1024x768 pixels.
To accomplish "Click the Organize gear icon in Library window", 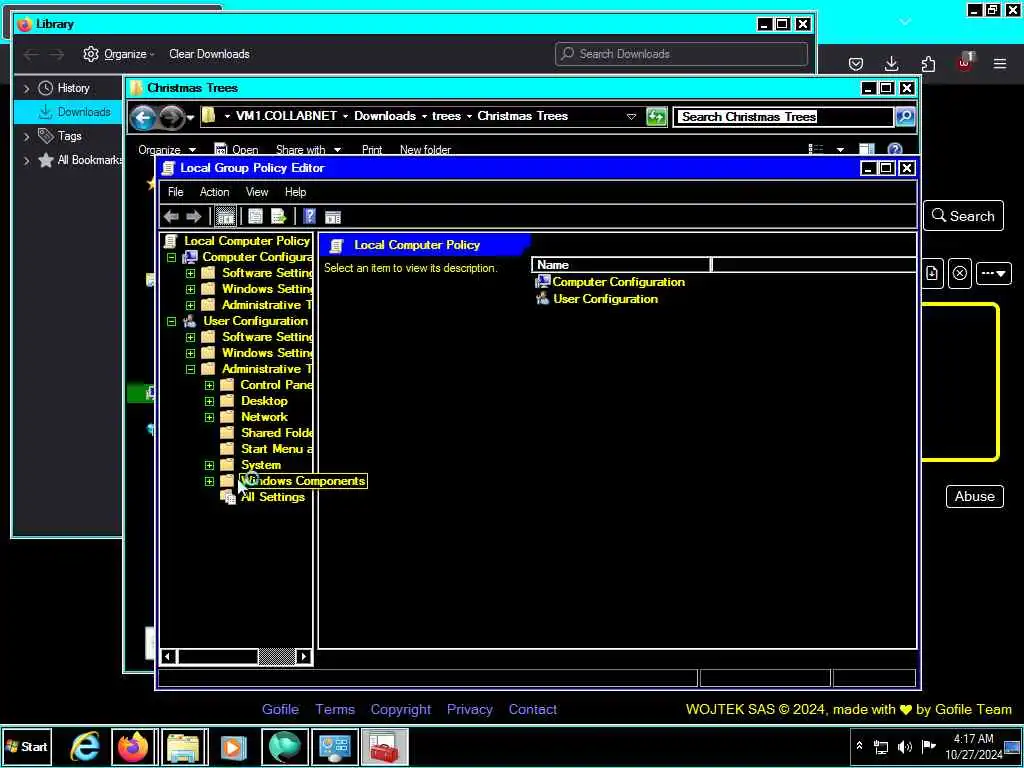I will tap(91, 54).
